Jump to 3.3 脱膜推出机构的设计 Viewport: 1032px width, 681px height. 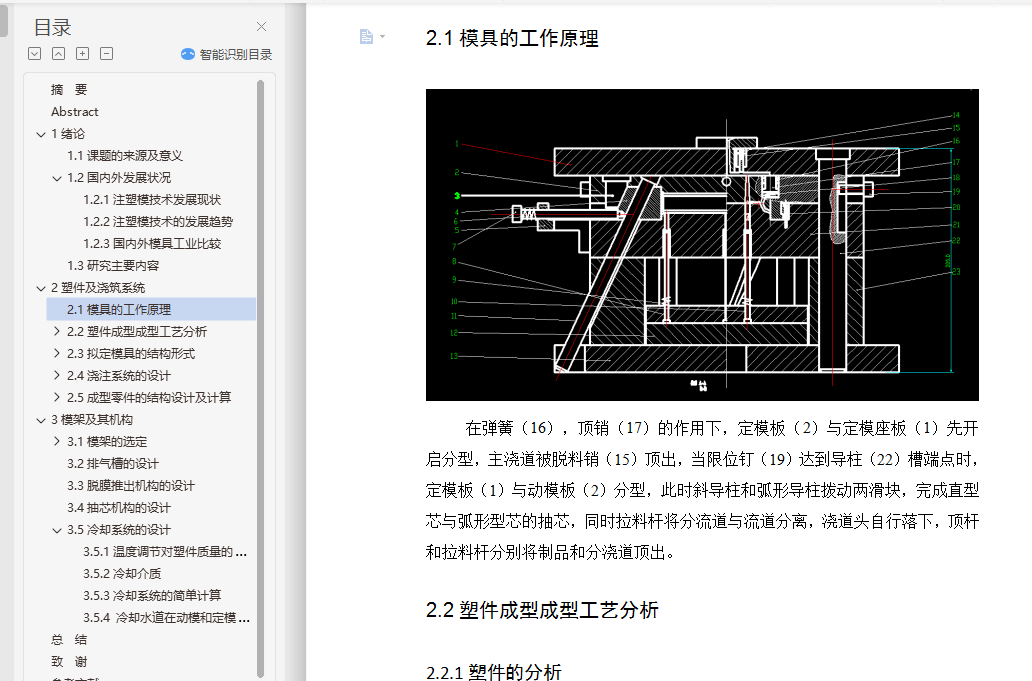pyautogui.click(x=131, y=486)
